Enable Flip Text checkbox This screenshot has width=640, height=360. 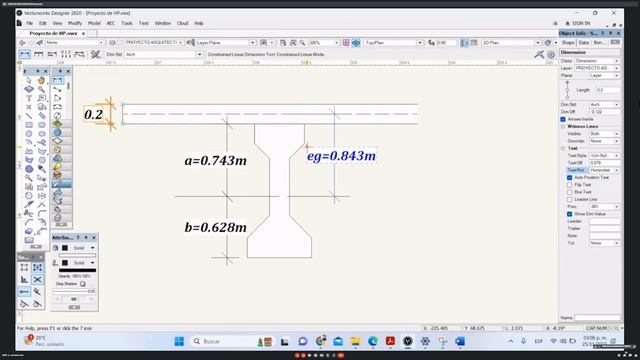point(569,185)
